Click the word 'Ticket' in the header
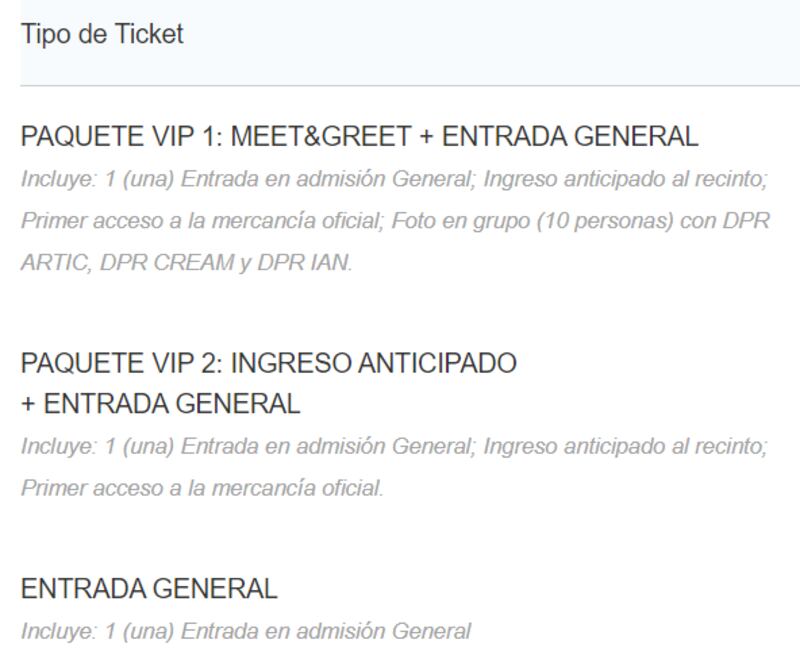This screenshot has width=800, height=659. click(x=149, y=35)
